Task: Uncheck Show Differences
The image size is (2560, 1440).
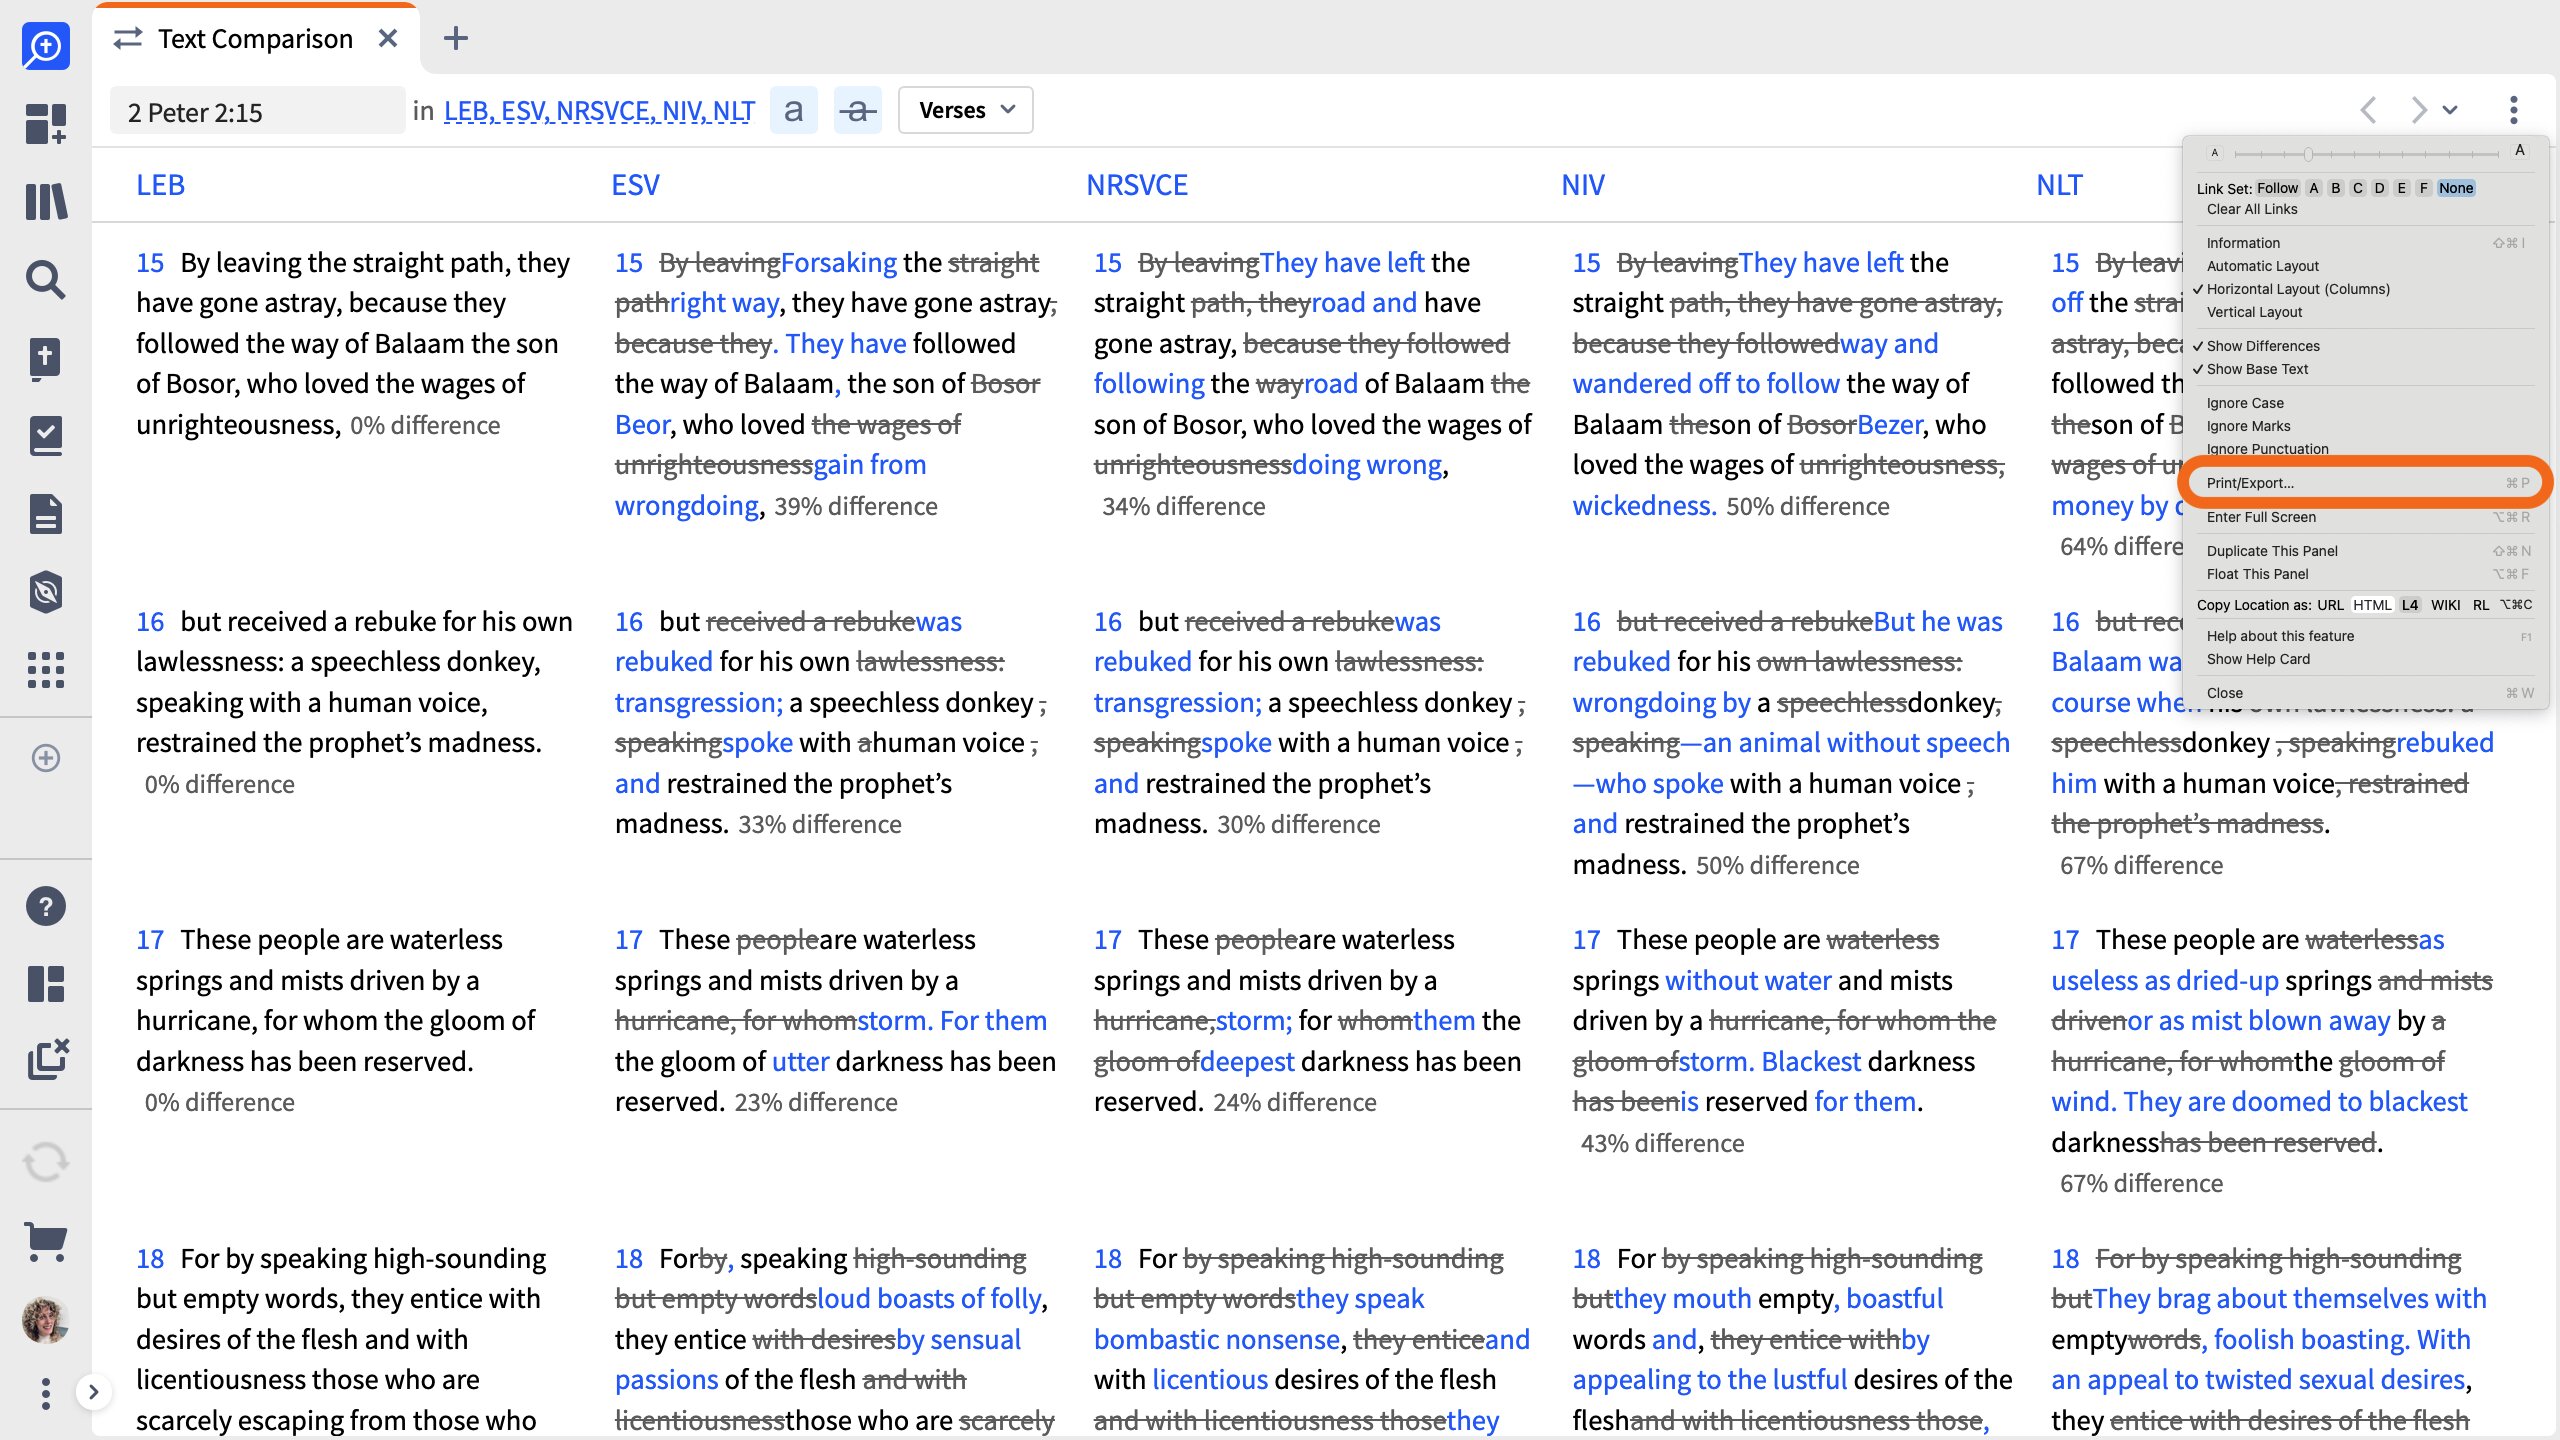Action: [2366, 346]
